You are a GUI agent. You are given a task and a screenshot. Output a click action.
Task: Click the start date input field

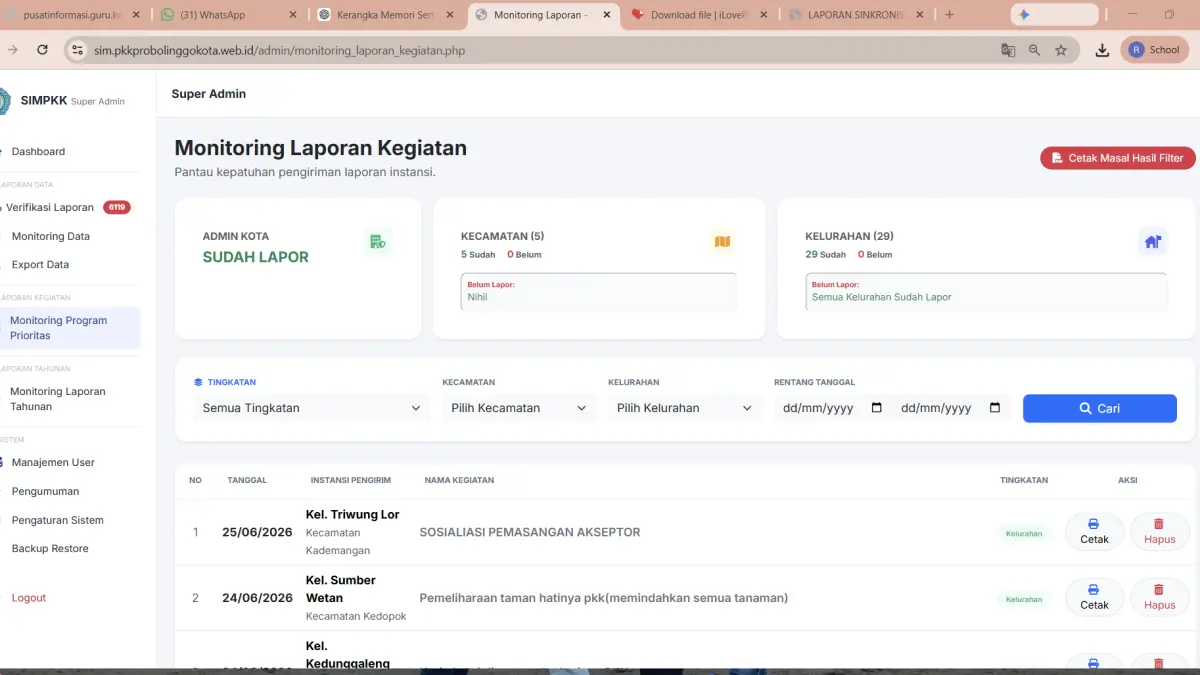[x=832, y=408]
